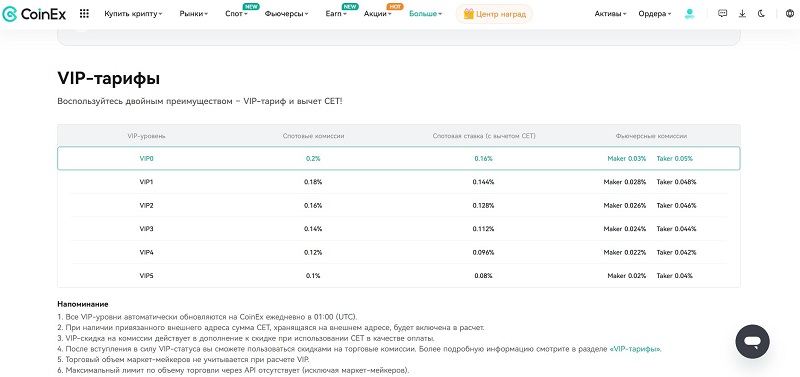Image resolution: width=800 pixels, height=377 pixels.
Task: Expand the Купить крипту dropdown
Action: click(133, 14)
